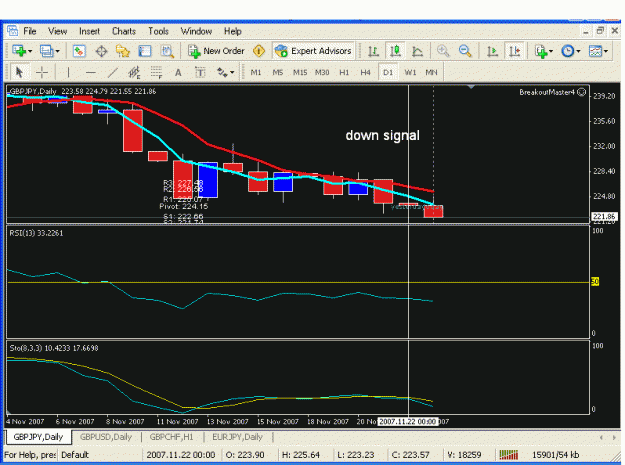Screen dimensions: 625x465
Task: Switch to H1 timeframe
Action: click(344, 73)
